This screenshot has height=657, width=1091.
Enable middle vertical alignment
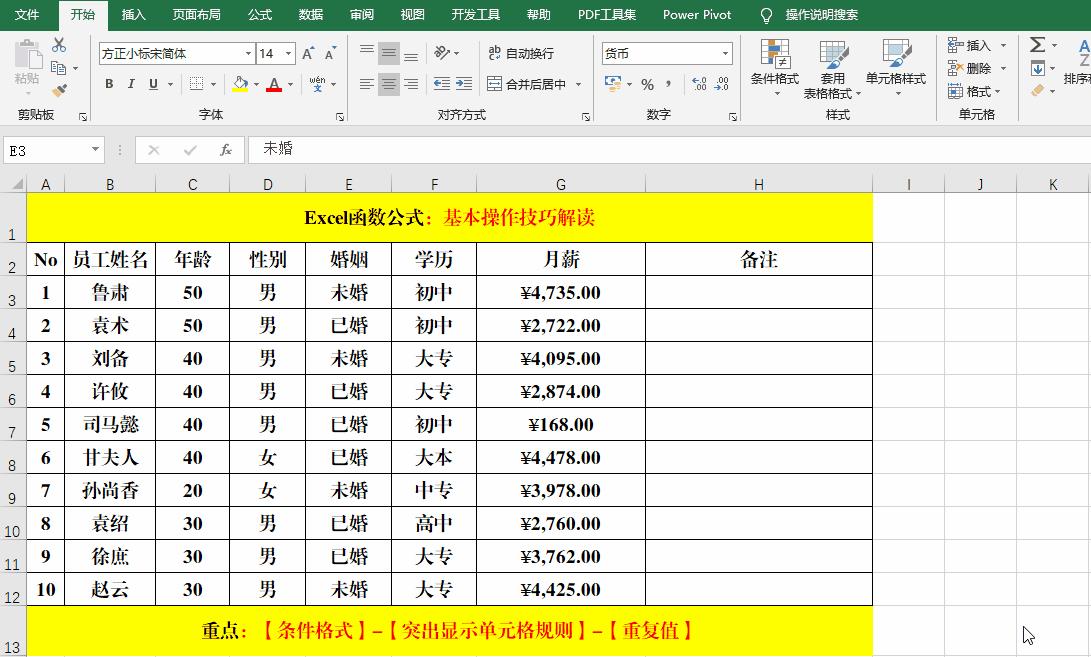[390, 53]
